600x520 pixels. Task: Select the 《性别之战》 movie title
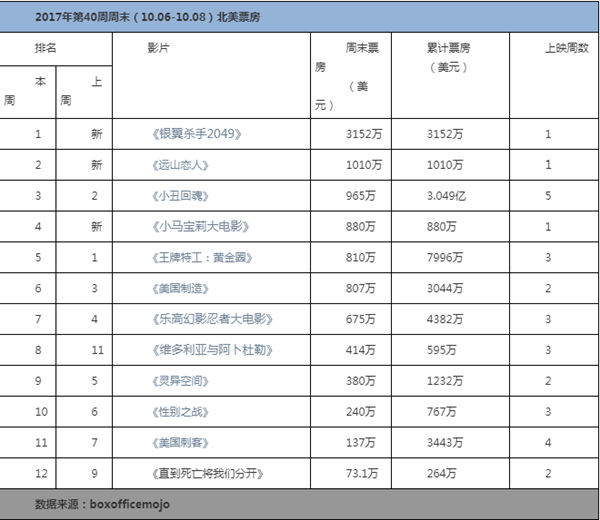tap(181, 411)
